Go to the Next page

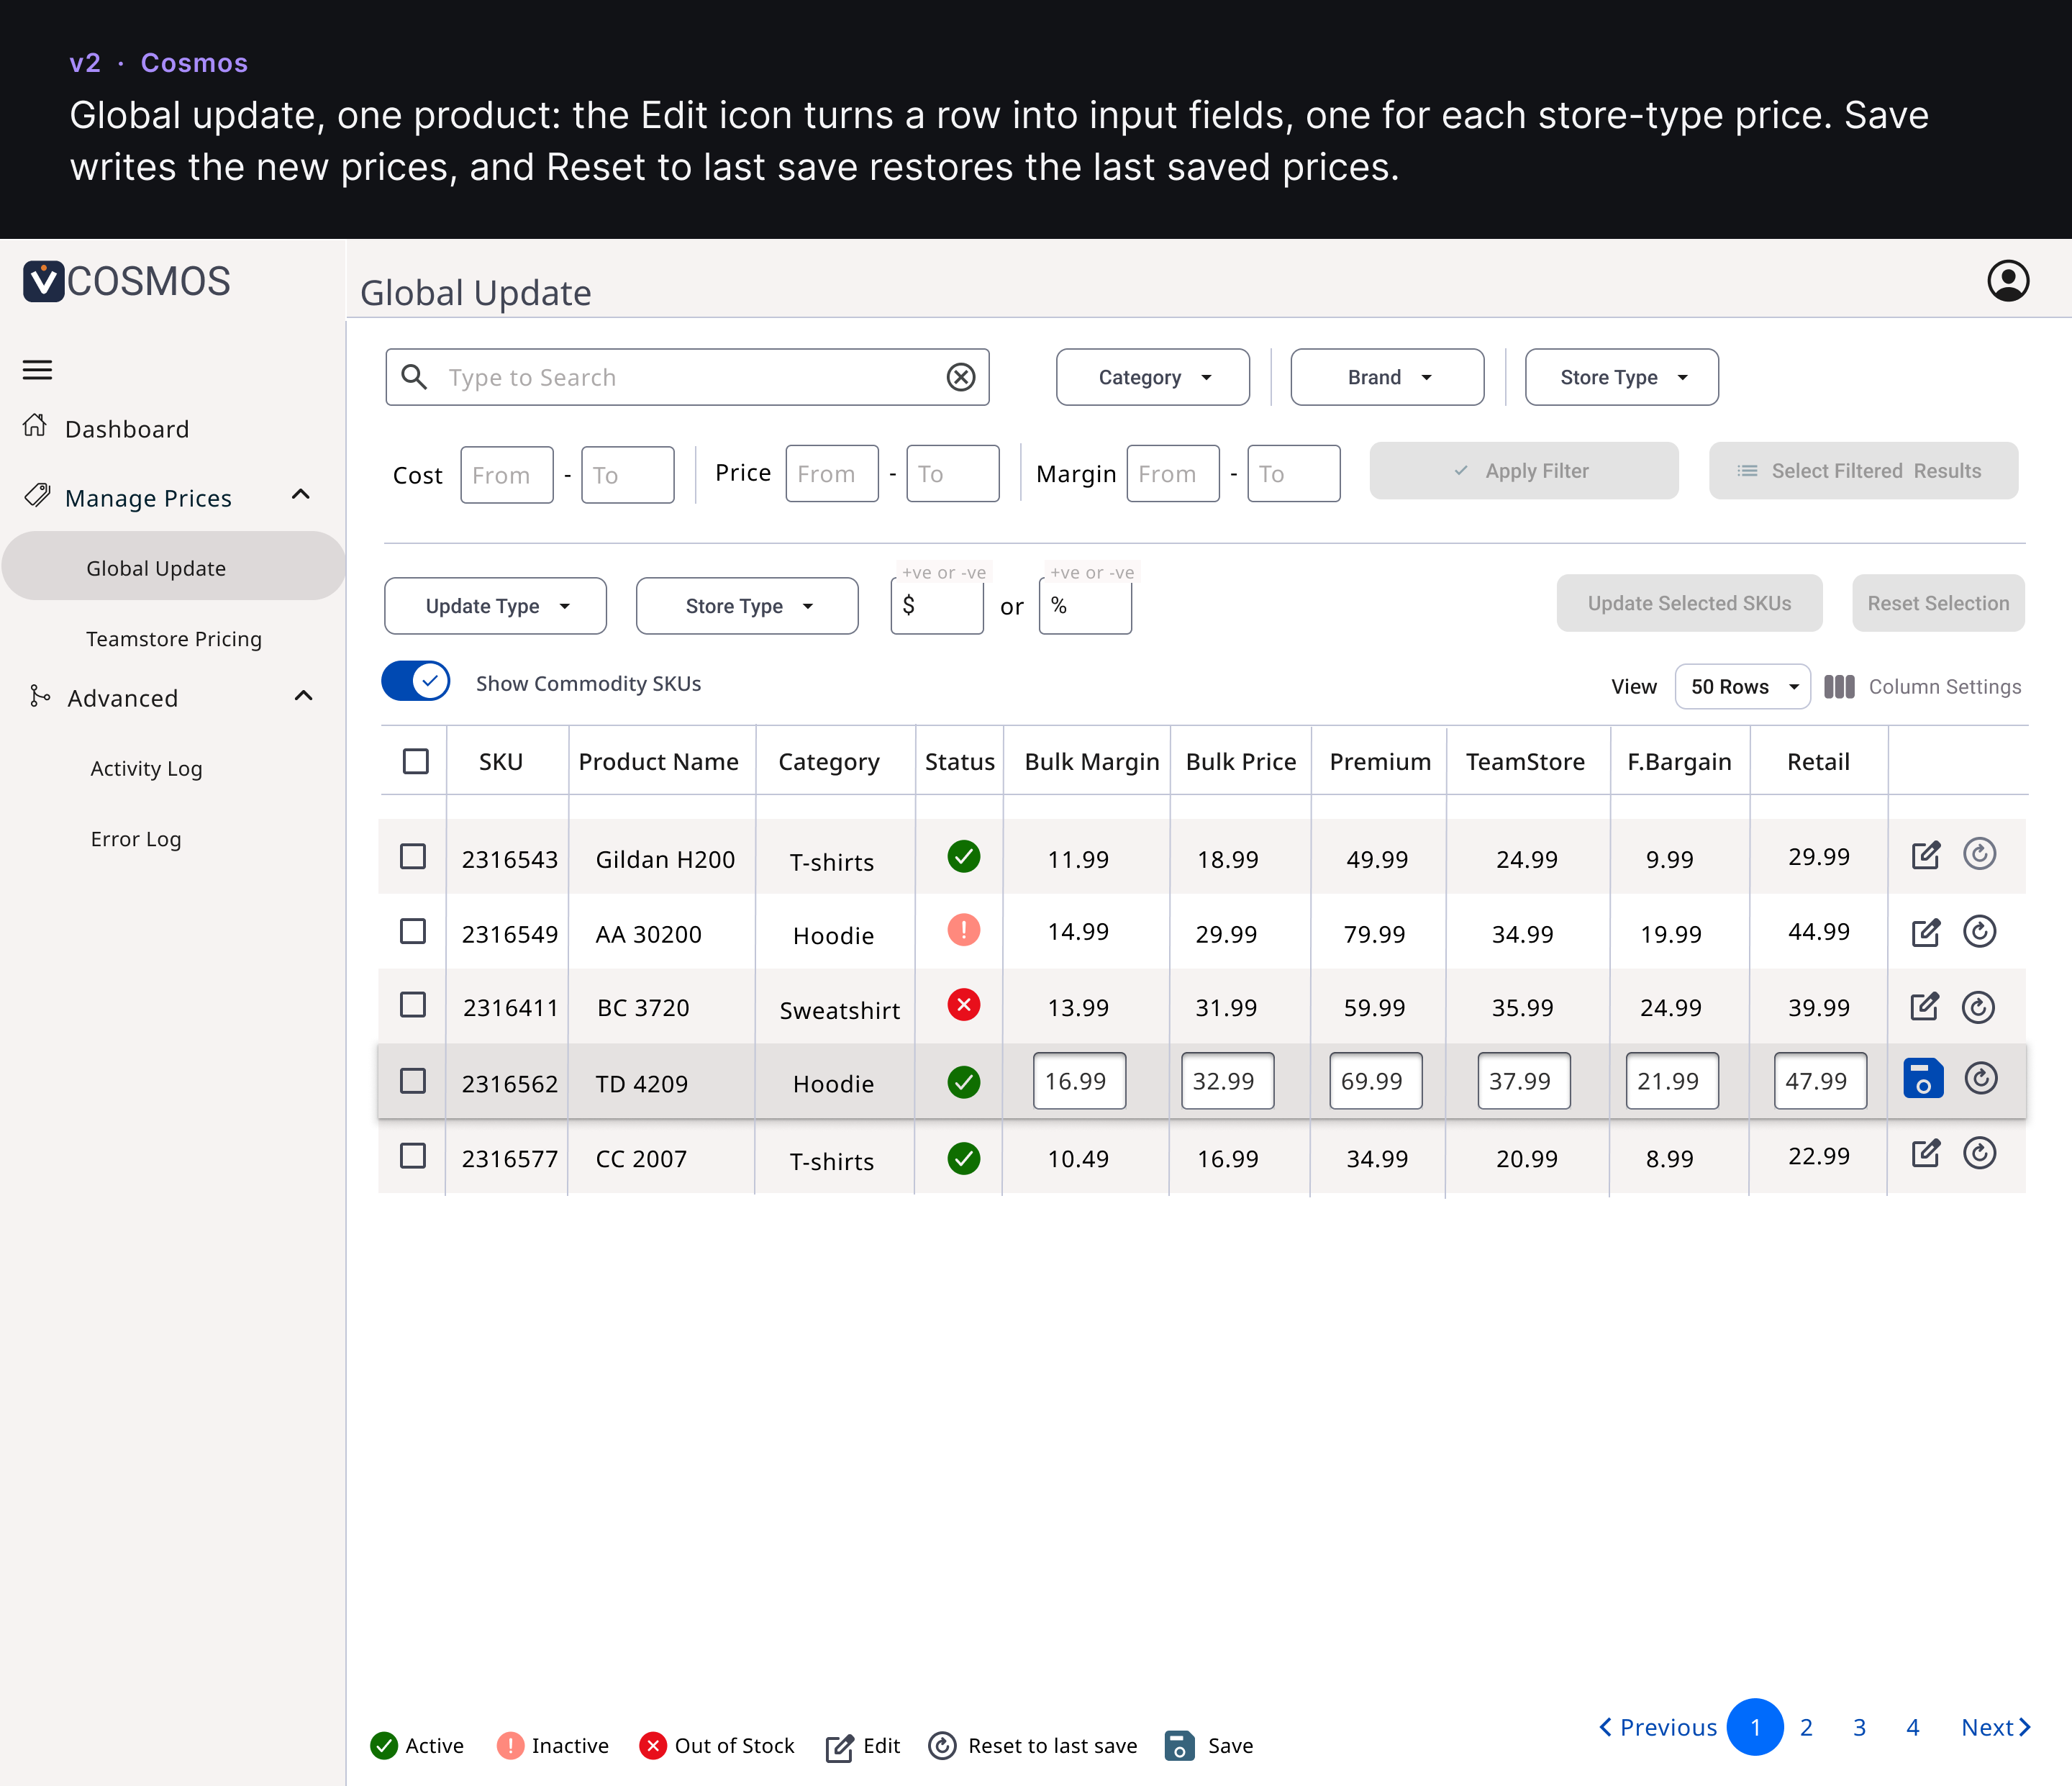coord(1995,1727)
